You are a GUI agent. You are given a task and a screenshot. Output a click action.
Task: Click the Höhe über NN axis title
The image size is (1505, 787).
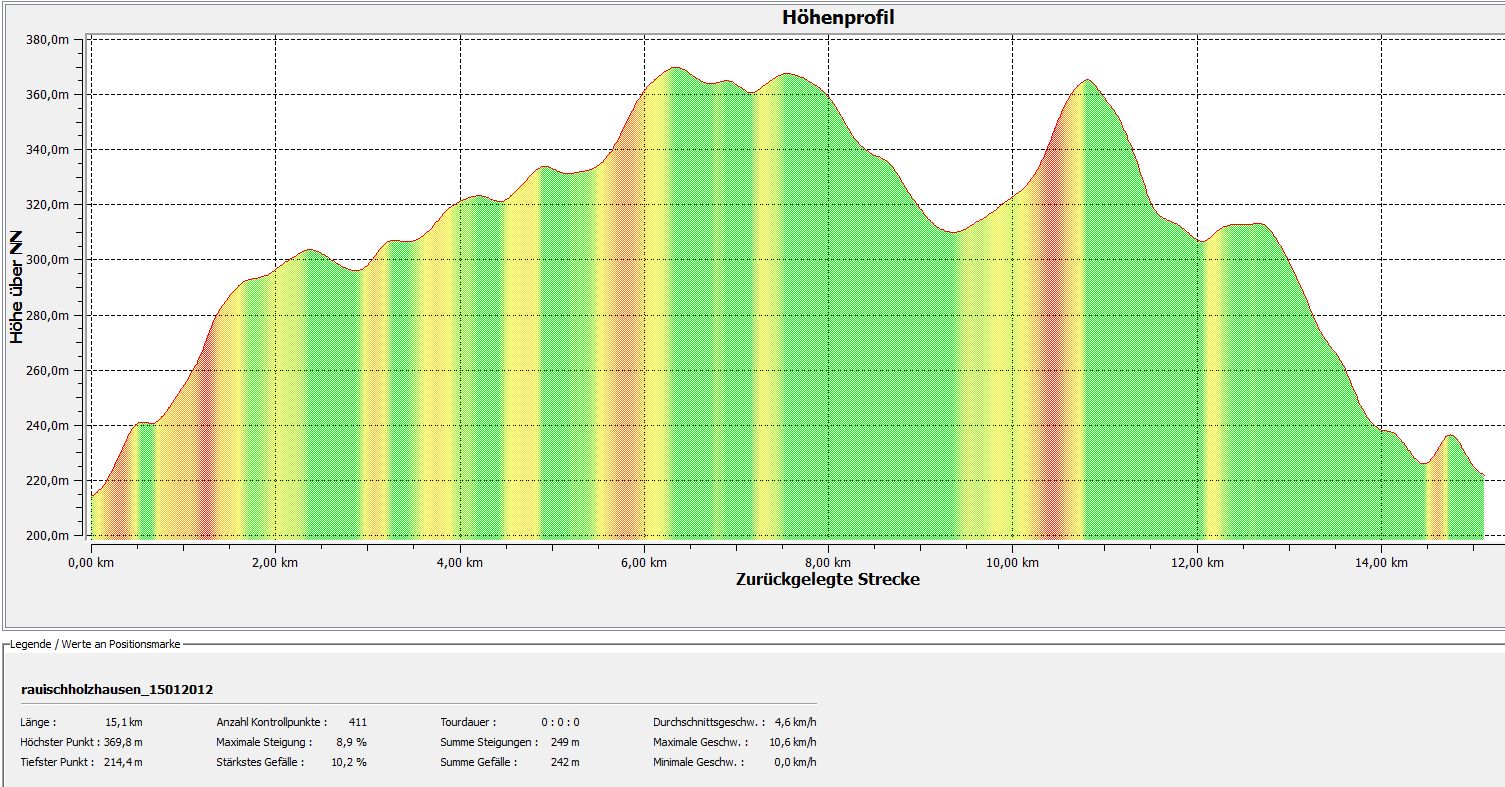(x=17, y=287)
